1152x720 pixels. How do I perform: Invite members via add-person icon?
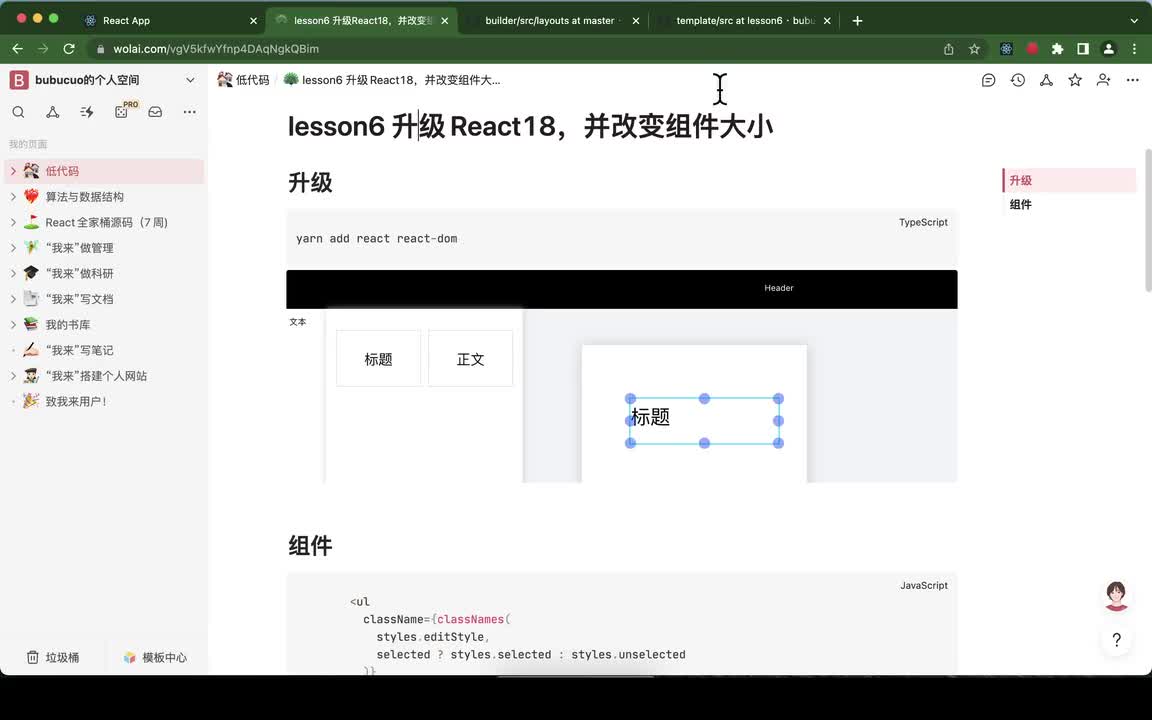[1104, 80]
